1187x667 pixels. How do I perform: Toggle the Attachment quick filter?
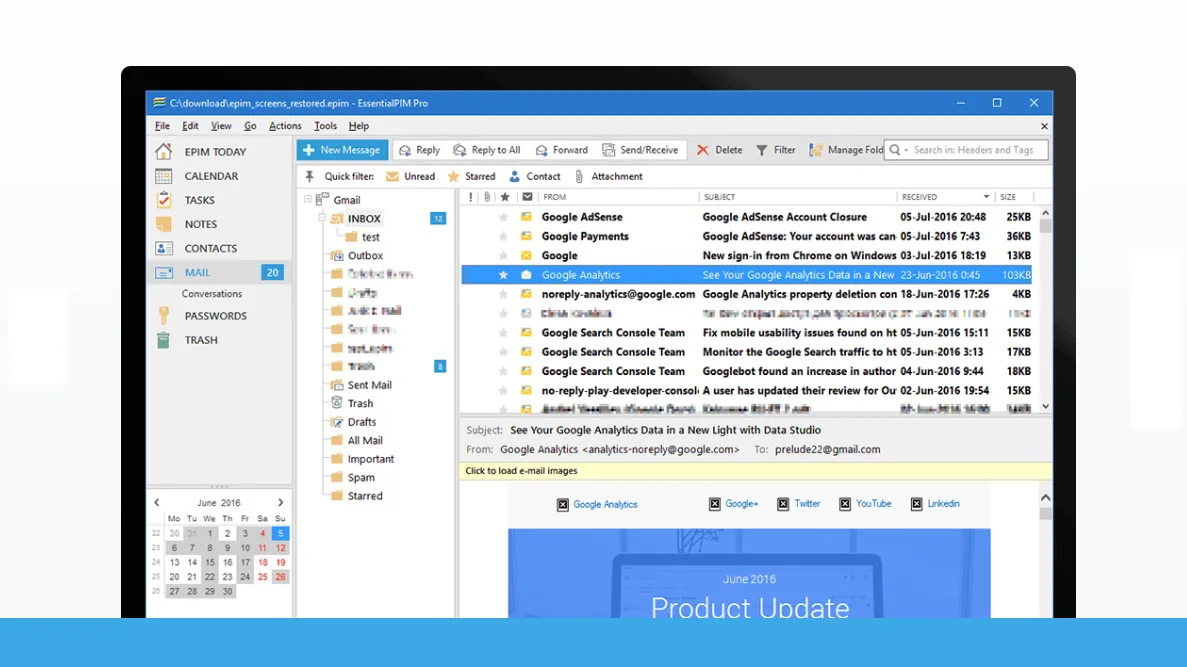pos(608,176)
